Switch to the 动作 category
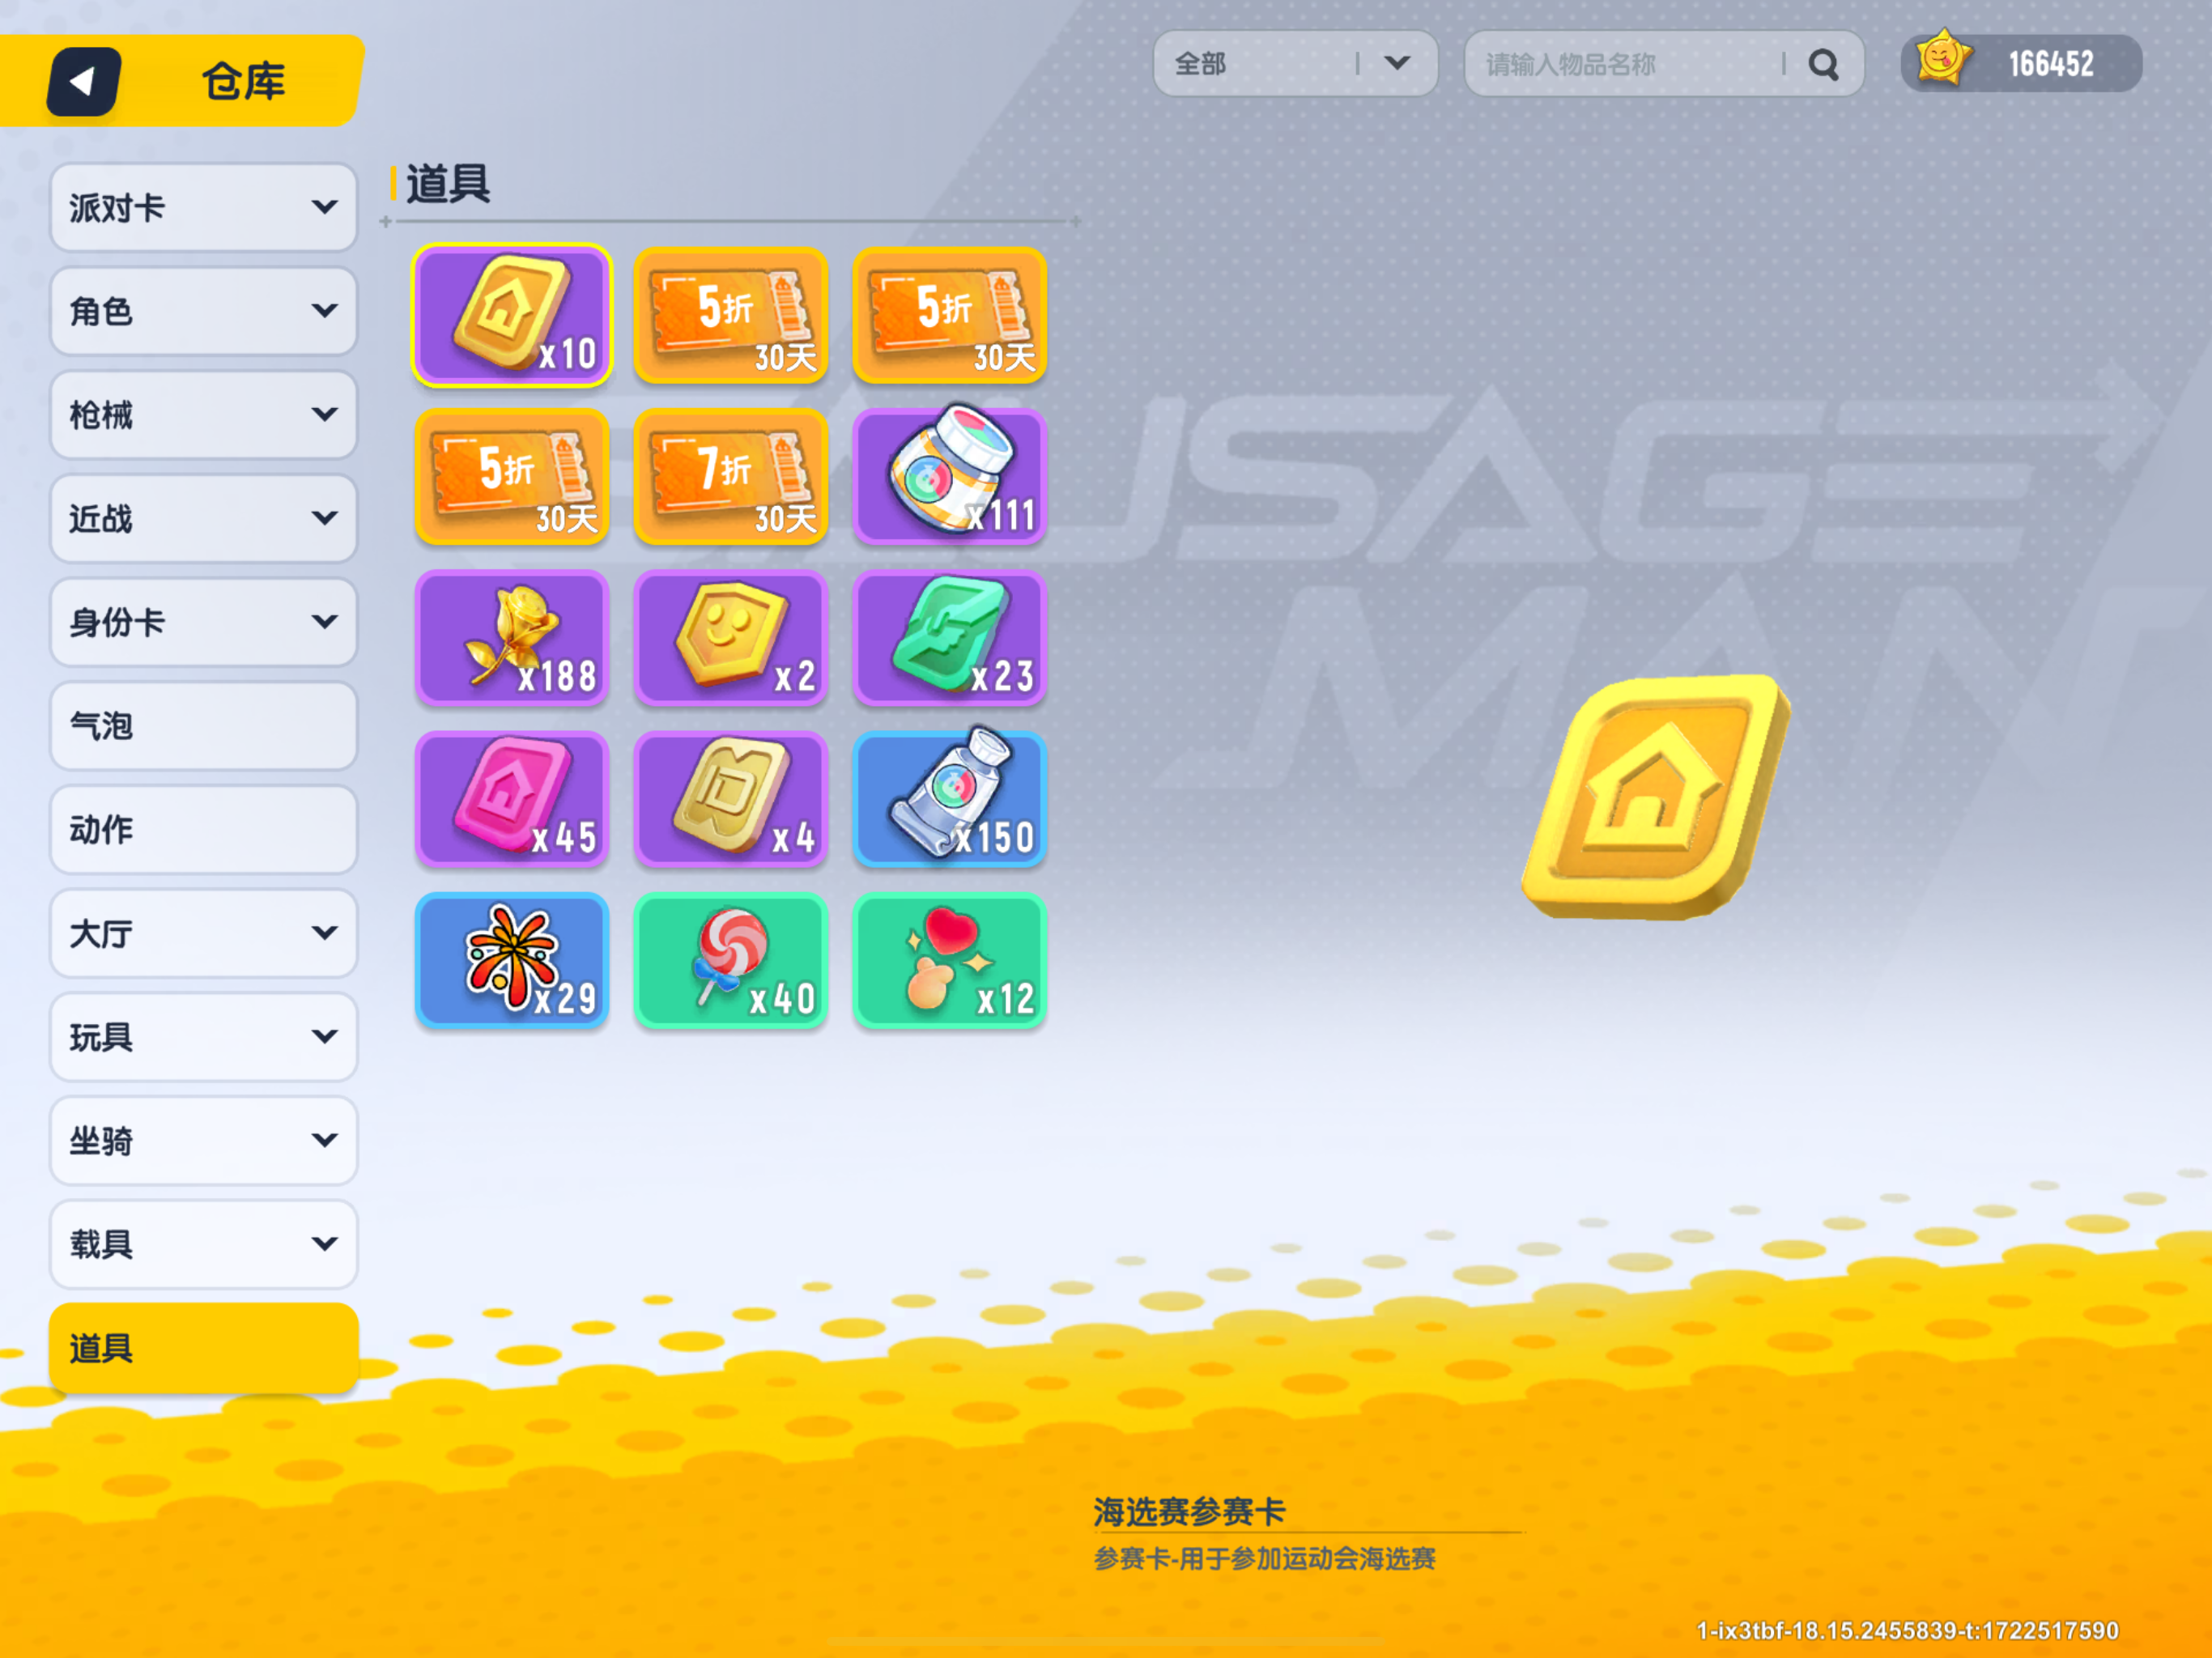2212x1658 pixels. [203, 829]
